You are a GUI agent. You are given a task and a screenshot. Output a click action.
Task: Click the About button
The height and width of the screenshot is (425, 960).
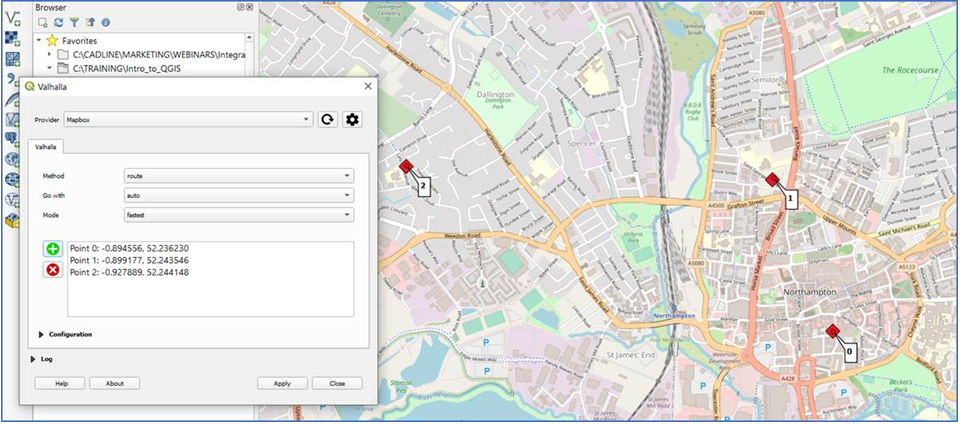[x=114, y=383]
